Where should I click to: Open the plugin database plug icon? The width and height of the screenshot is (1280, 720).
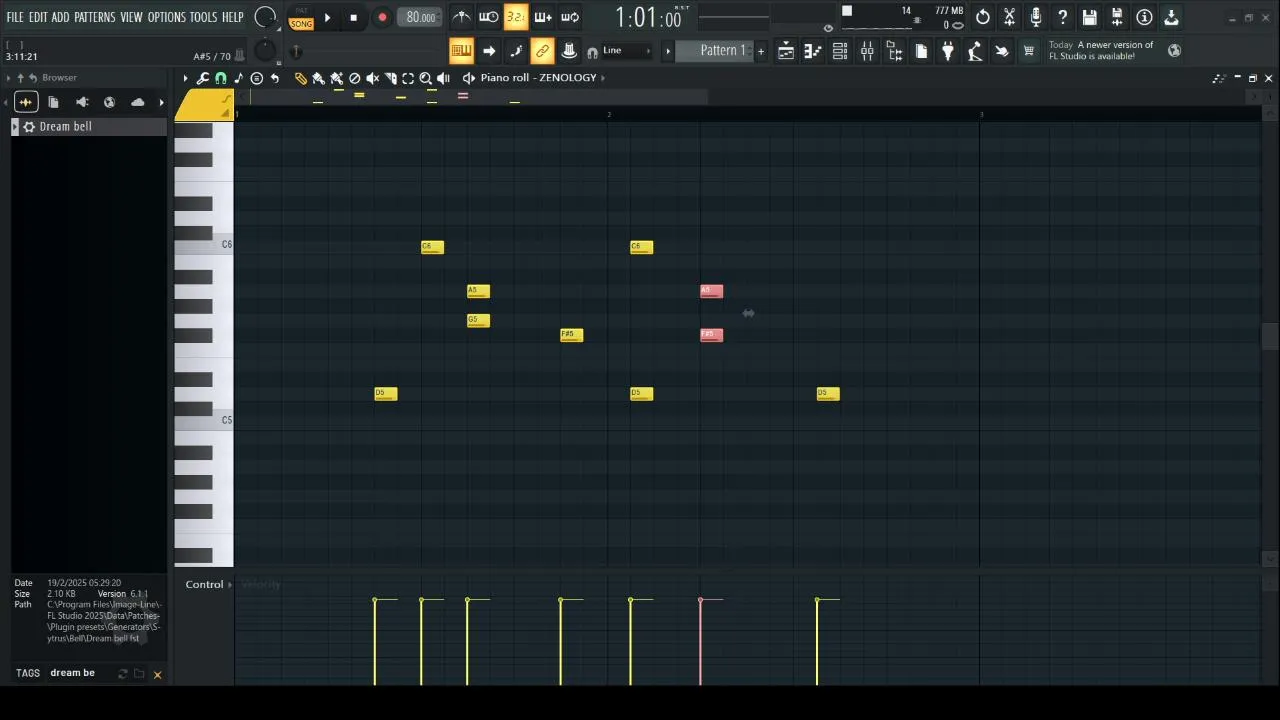(948, 51)
